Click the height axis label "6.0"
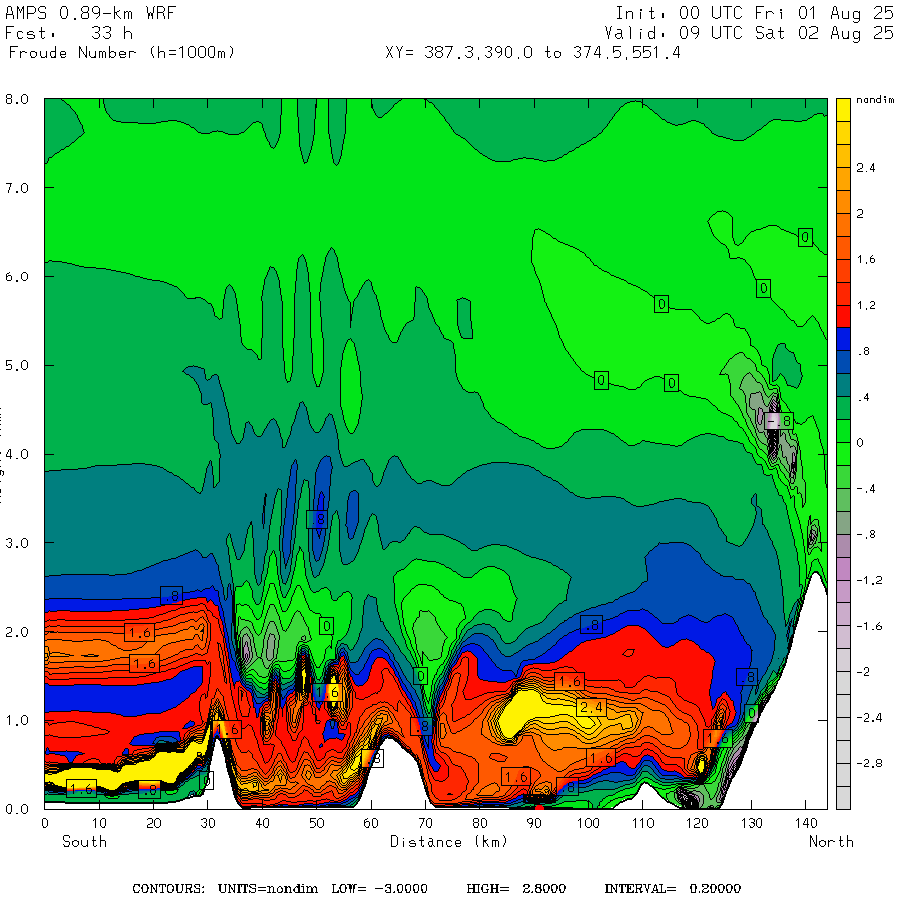This screenshot has height=900, width=900. (x=17, y=277)
